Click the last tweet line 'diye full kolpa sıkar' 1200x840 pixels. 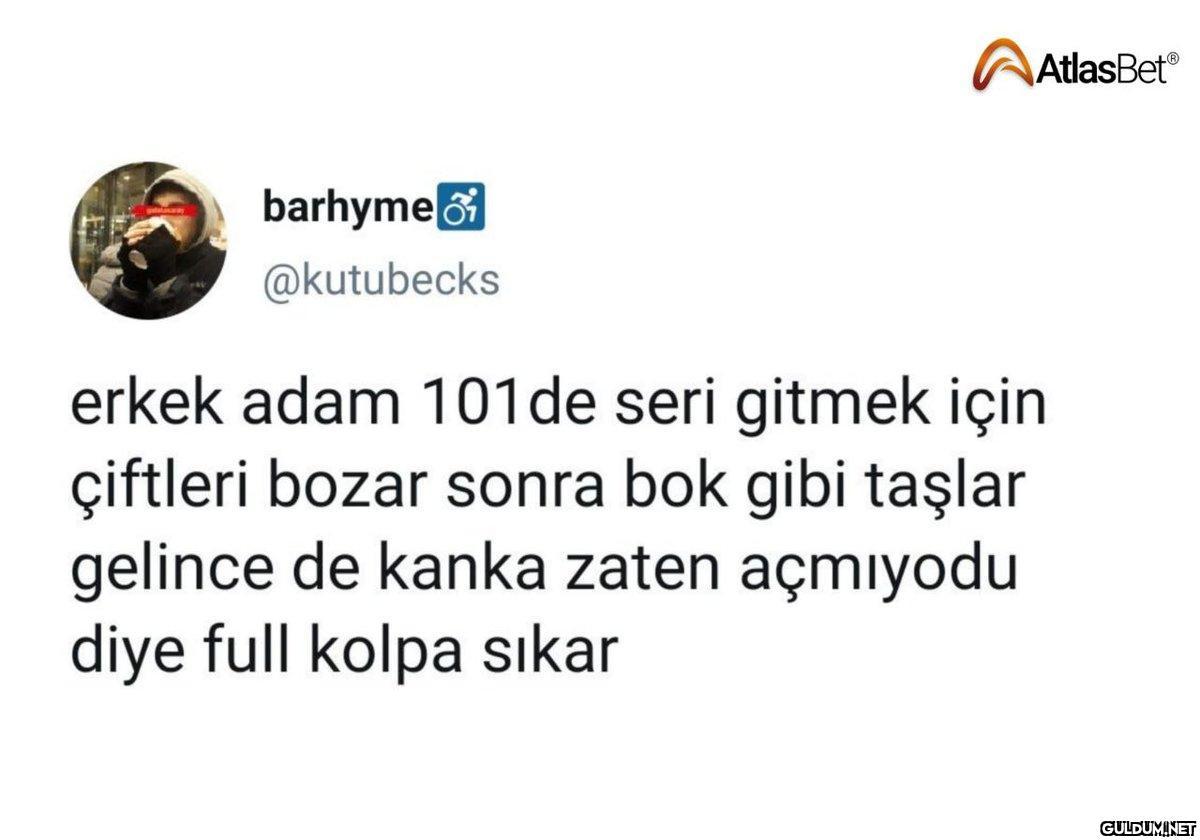tap(340, 653)
